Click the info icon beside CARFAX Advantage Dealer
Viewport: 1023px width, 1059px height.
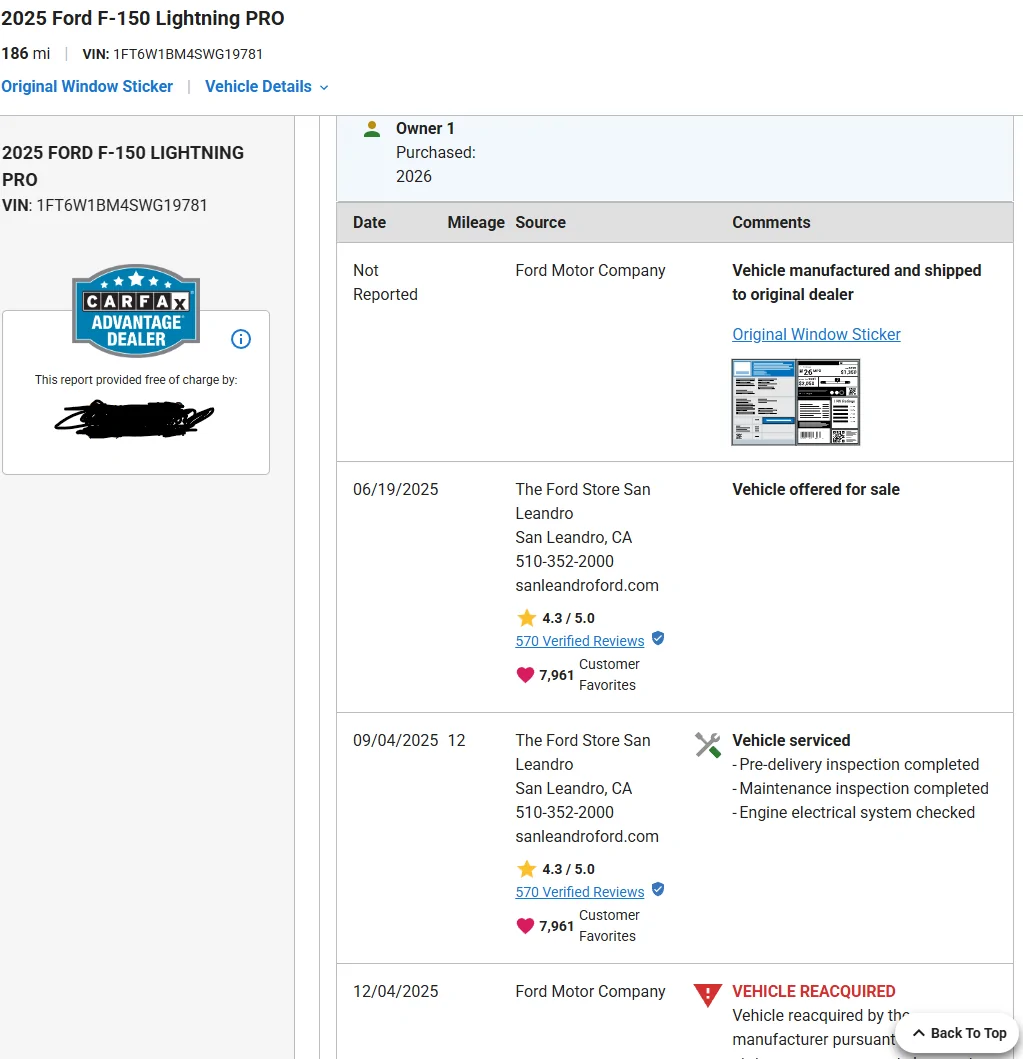[x=241, y=339]
